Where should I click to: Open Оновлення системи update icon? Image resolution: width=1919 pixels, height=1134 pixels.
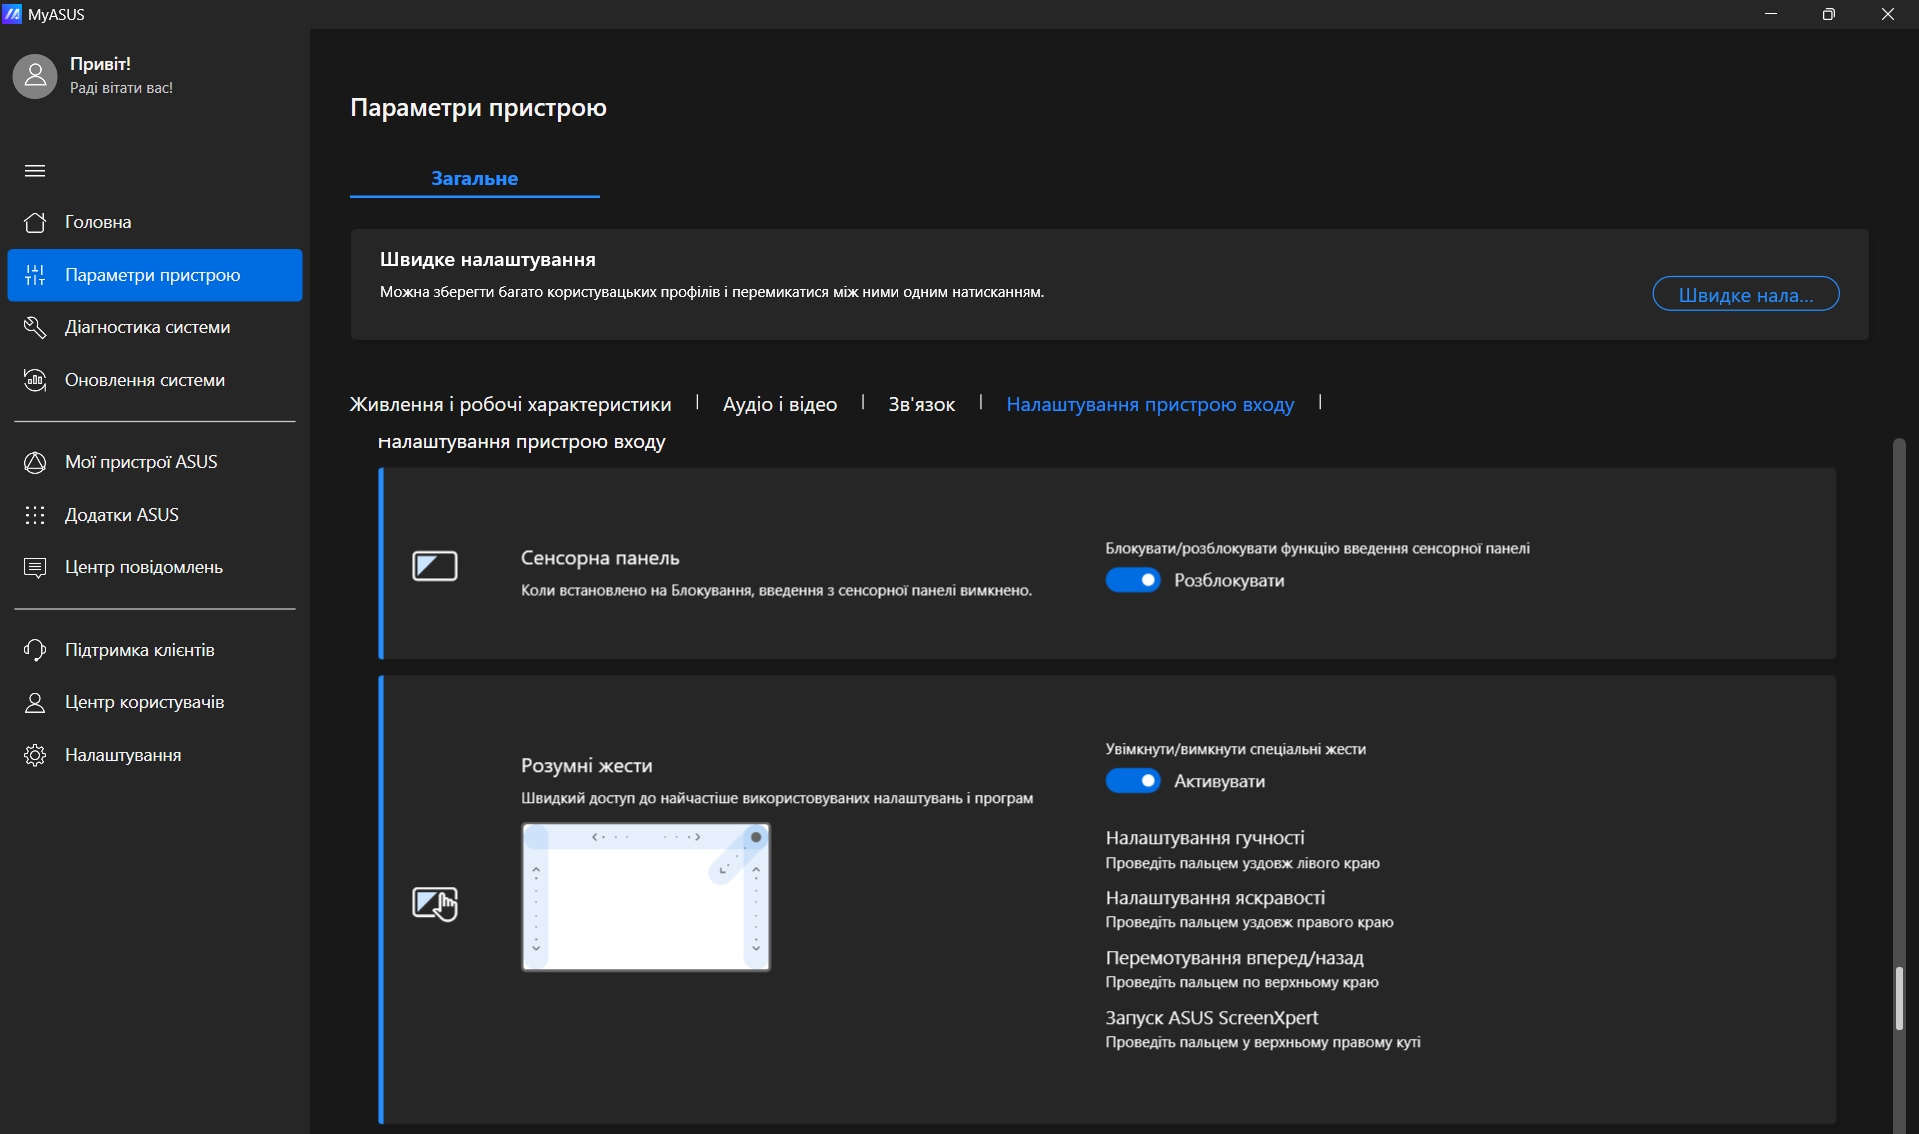pyautogui.click(x=35, y=380)
